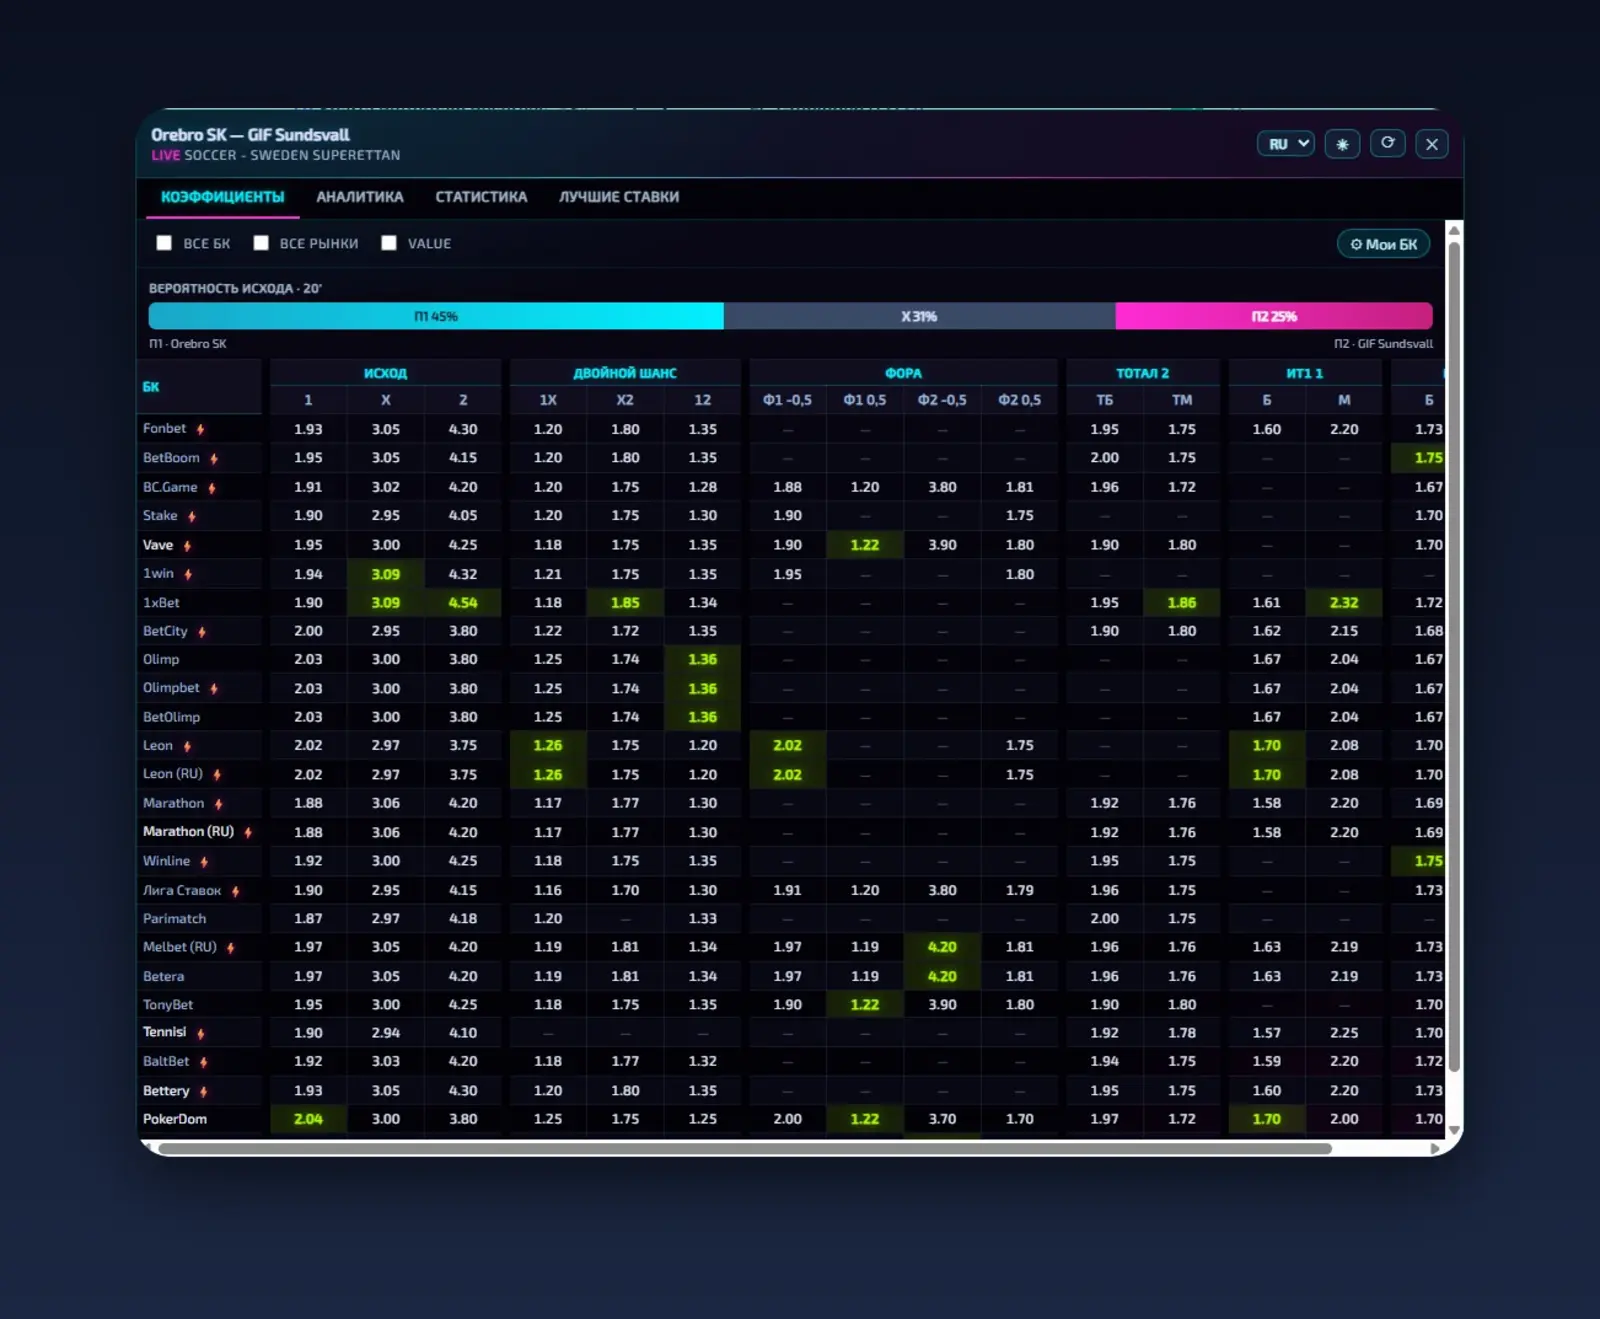
Task: Click the lightning icon next to Bettery
Action: click(x=204, y=1091)
